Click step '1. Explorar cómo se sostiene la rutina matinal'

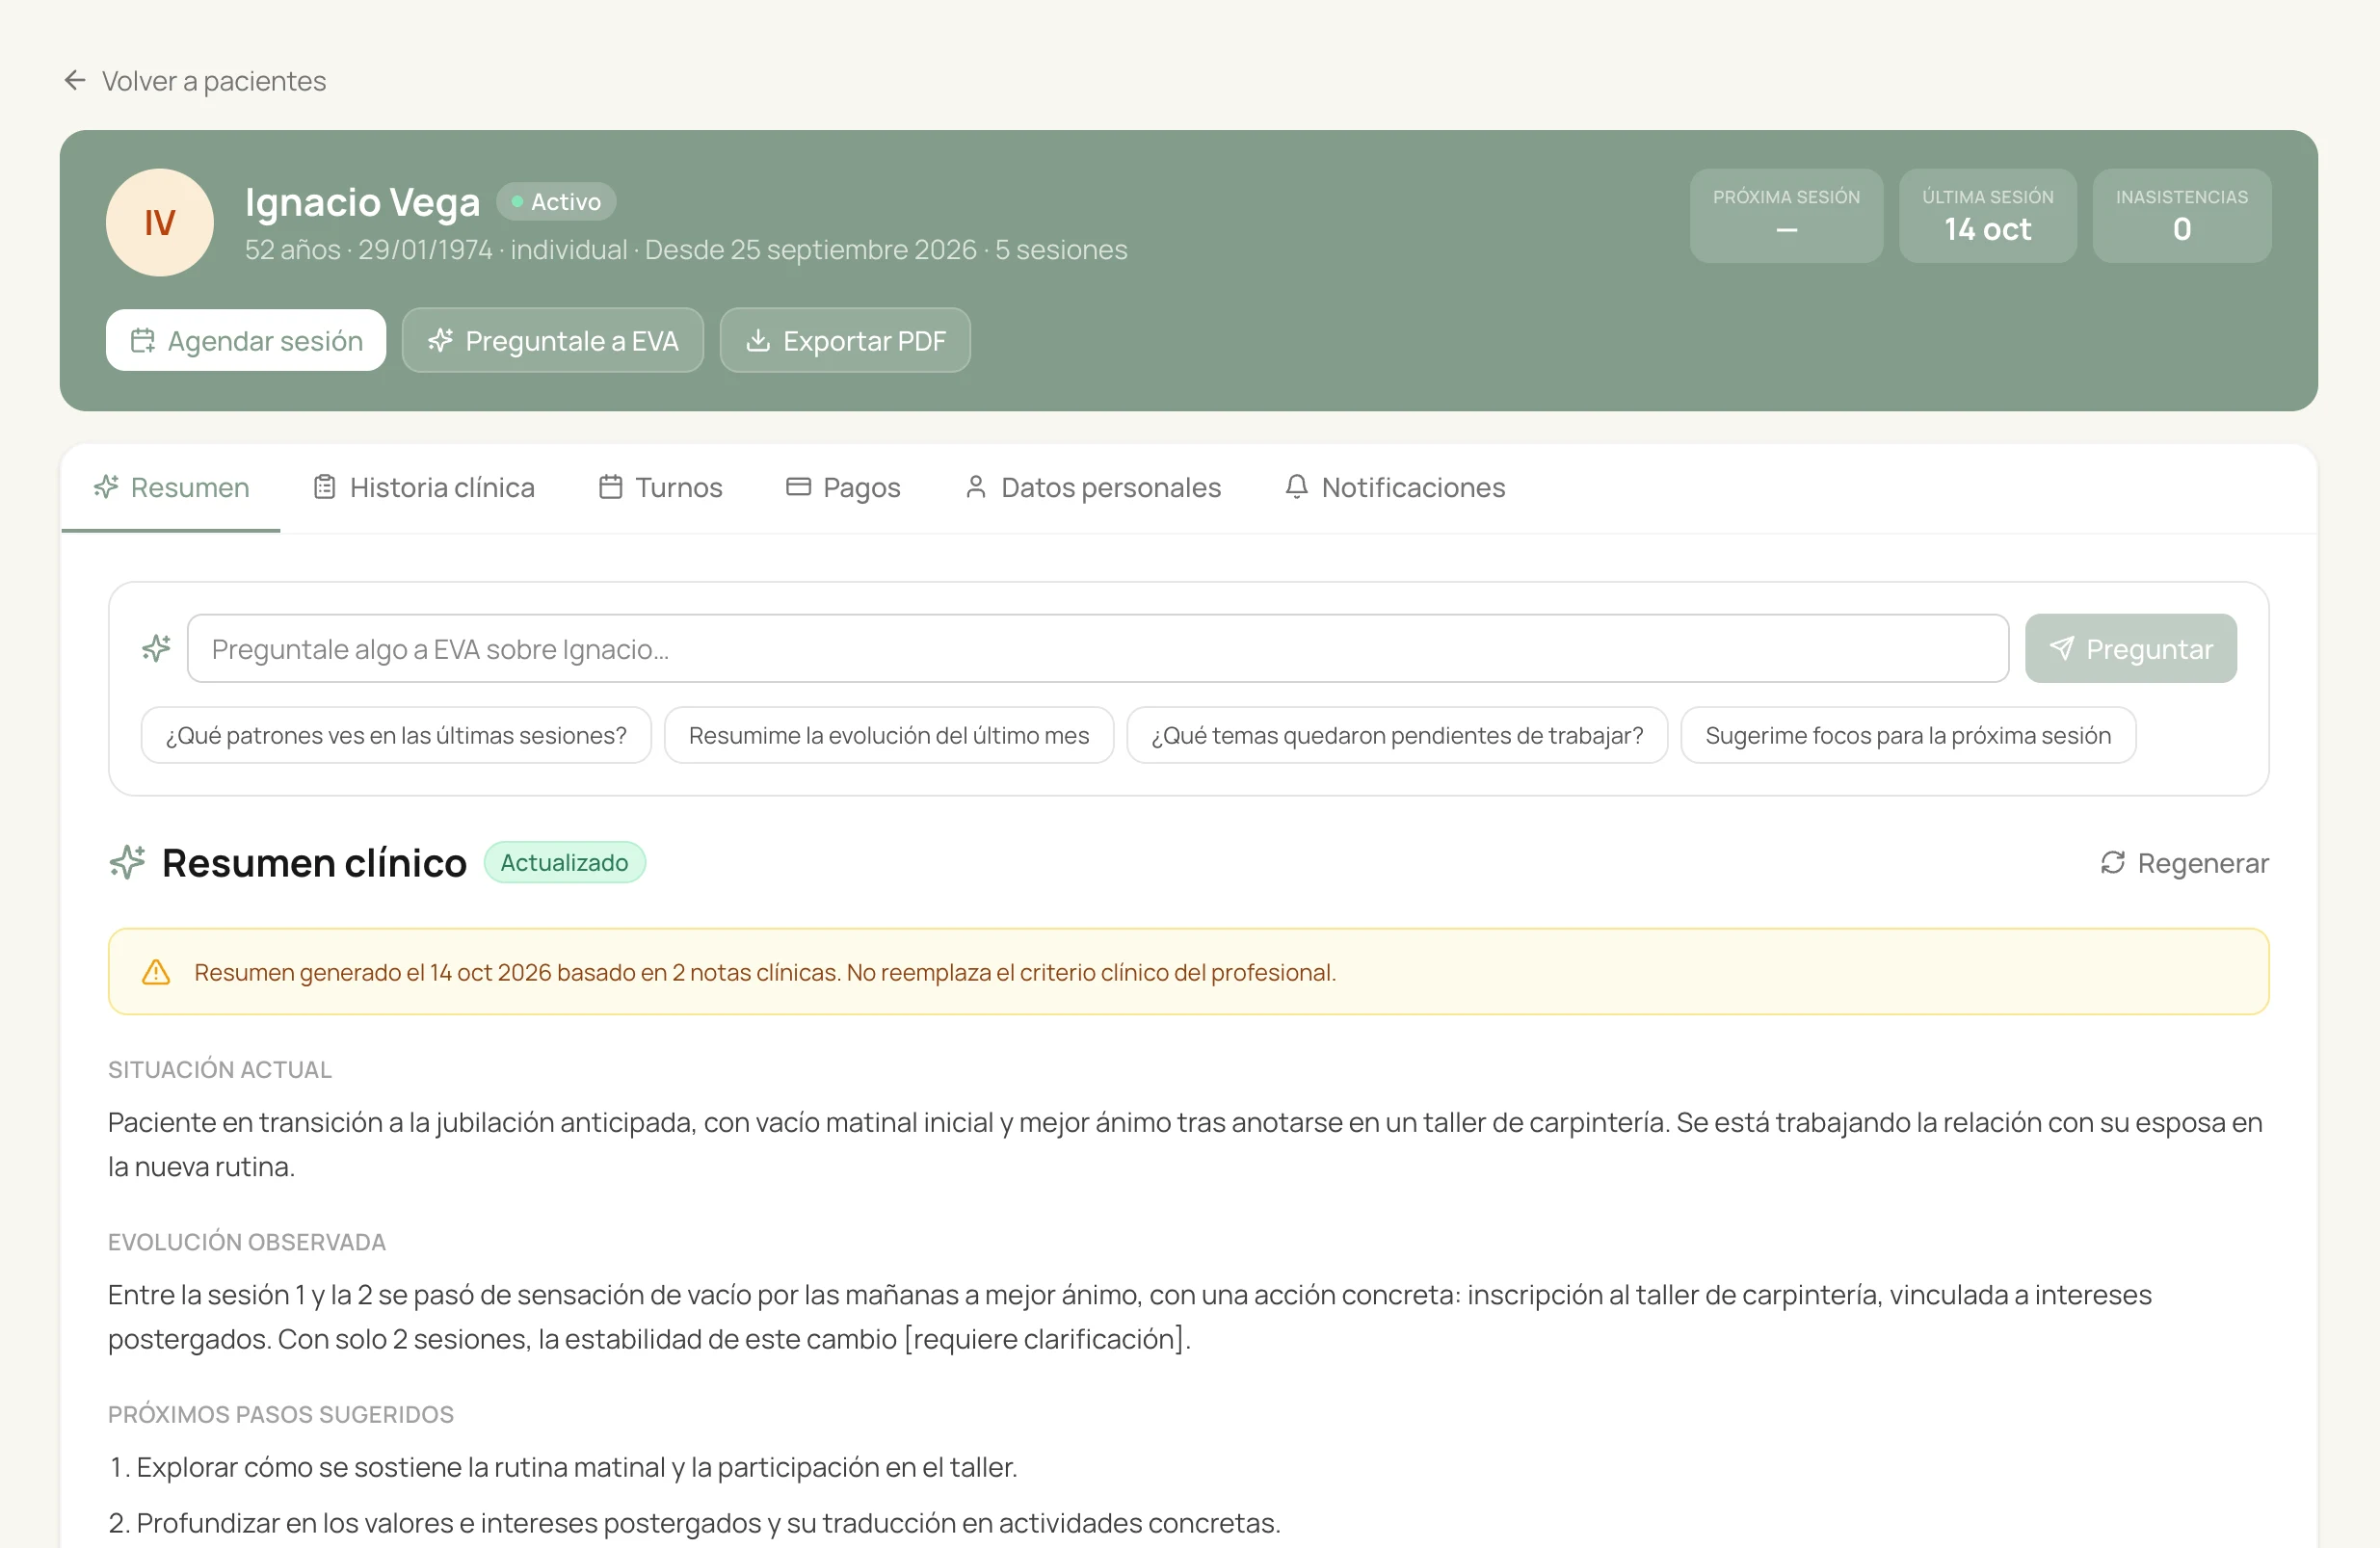coord(563,1467)
